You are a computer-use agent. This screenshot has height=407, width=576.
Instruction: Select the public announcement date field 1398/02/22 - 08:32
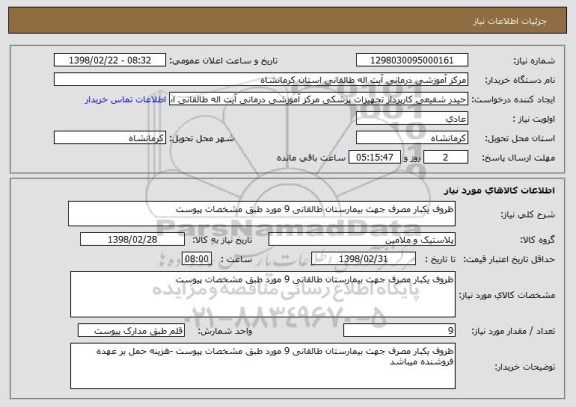(x=110, y=60)
